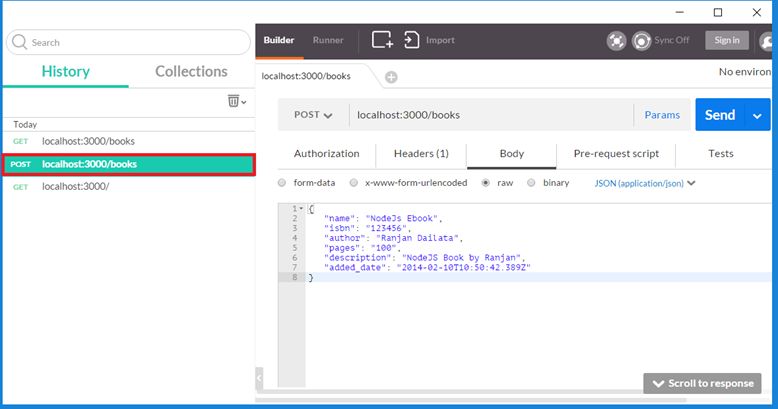Screen dimensions: 778x409
Task: Open the Runner tab
Action: [x=328, y=40]
